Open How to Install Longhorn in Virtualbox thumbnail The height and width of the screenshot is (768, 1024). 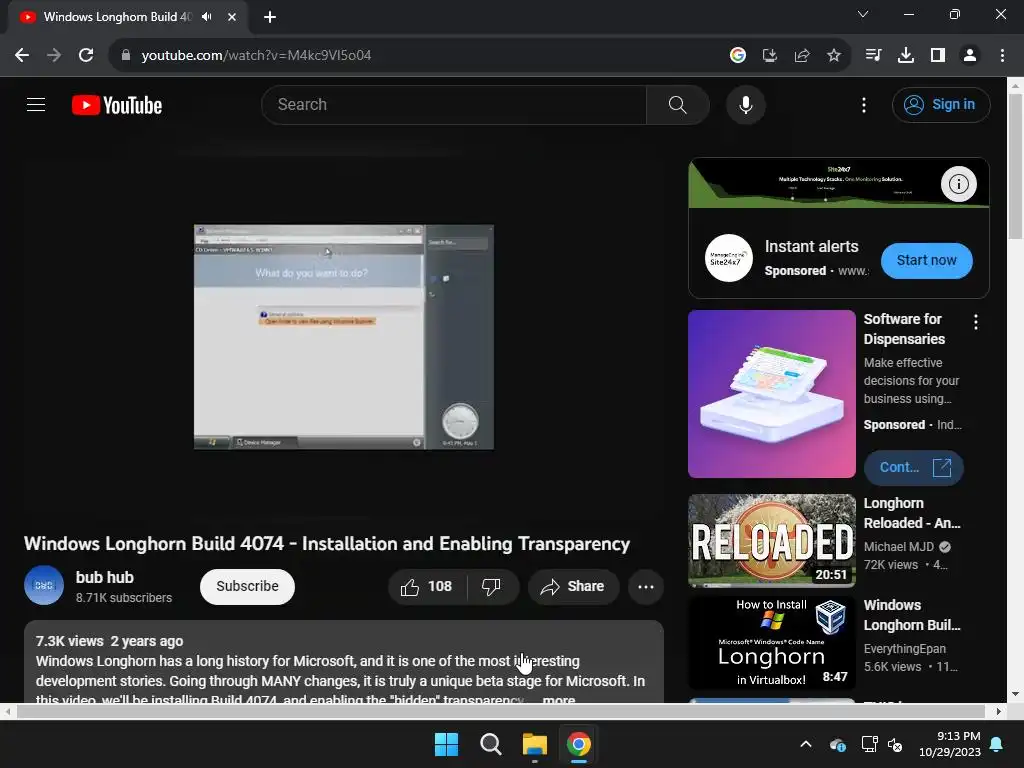tap(771, 643)
